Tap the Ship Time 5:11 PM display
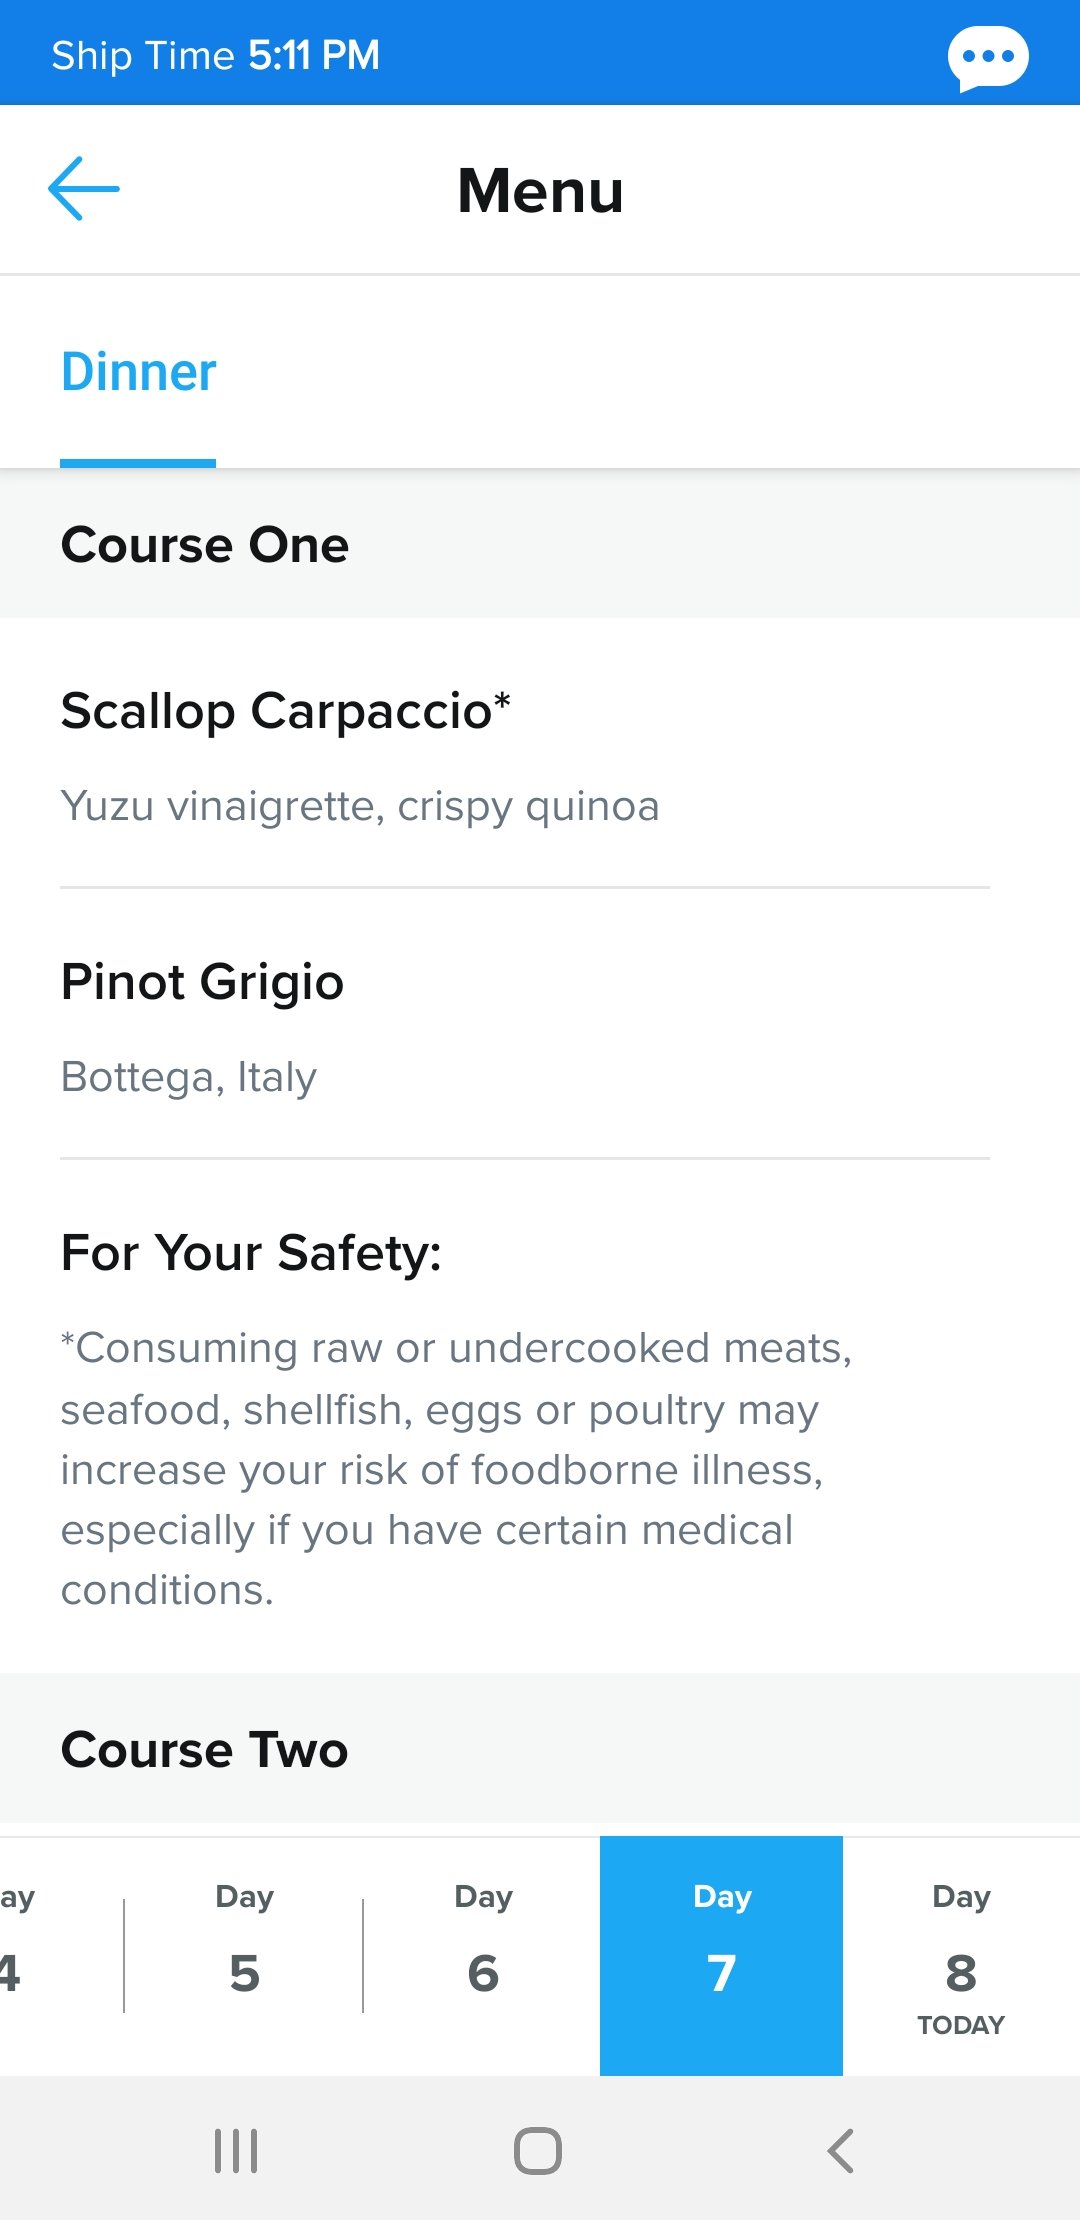 click(x=215, y=55)
